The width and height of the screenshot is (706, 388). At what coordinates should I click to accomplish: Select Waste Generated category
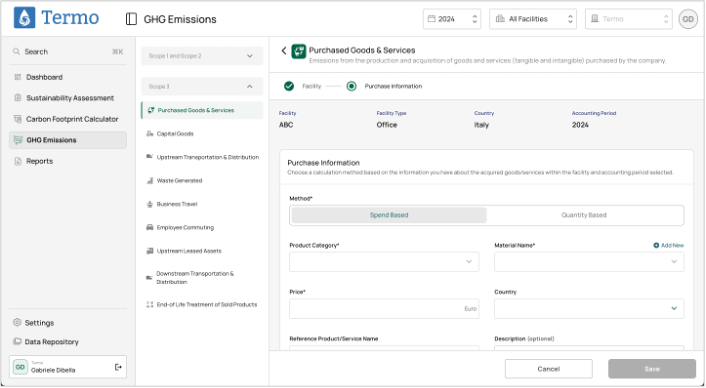click(x=202, y=180)
